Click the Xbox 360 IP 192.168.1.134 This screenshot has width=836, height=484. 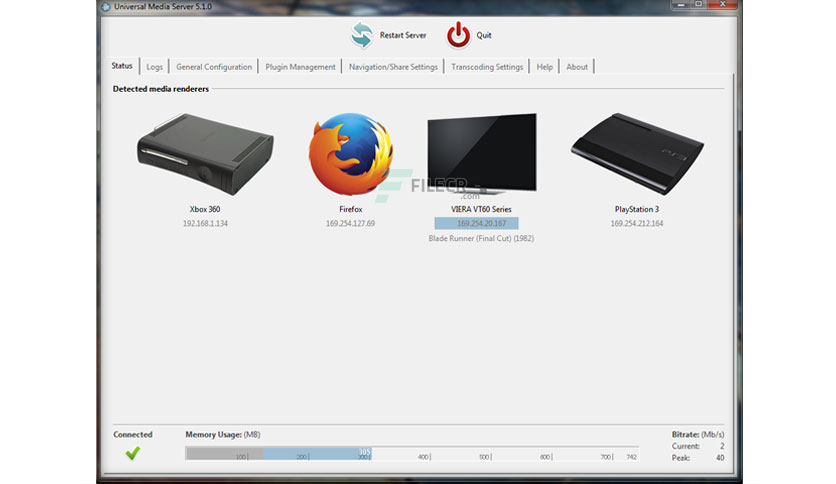click(205, 223)
